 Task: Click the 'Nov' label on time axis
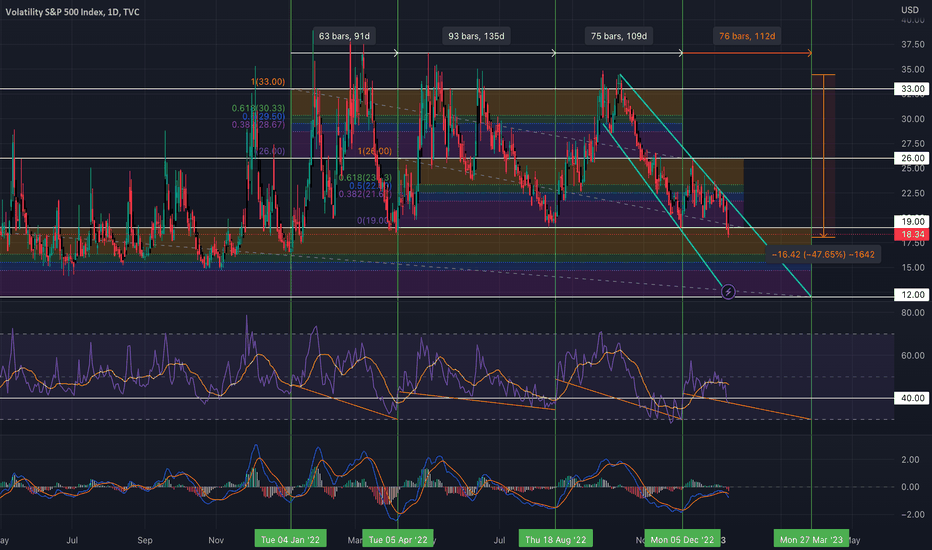tap(216, 540)
